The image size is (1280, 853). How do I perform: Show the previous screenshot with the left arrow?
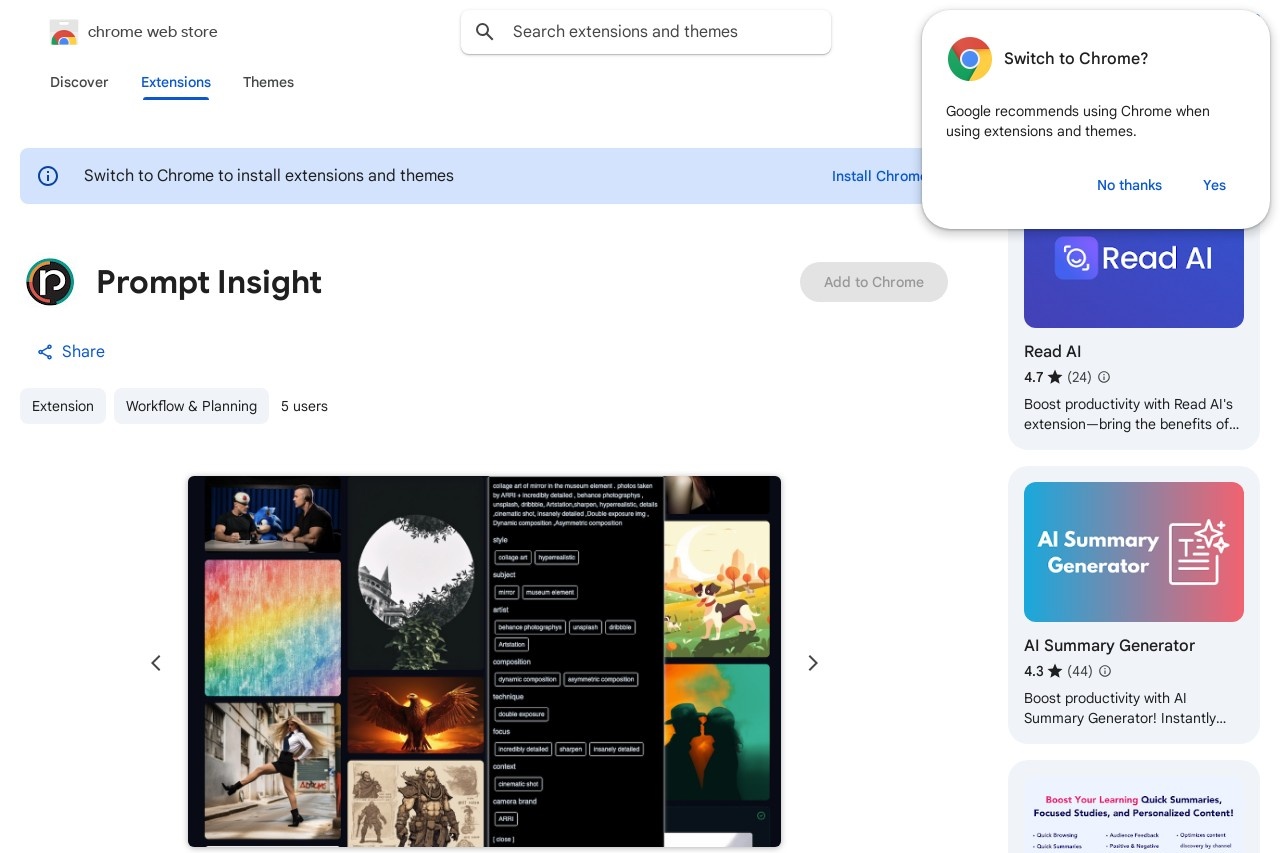[156, 663]
